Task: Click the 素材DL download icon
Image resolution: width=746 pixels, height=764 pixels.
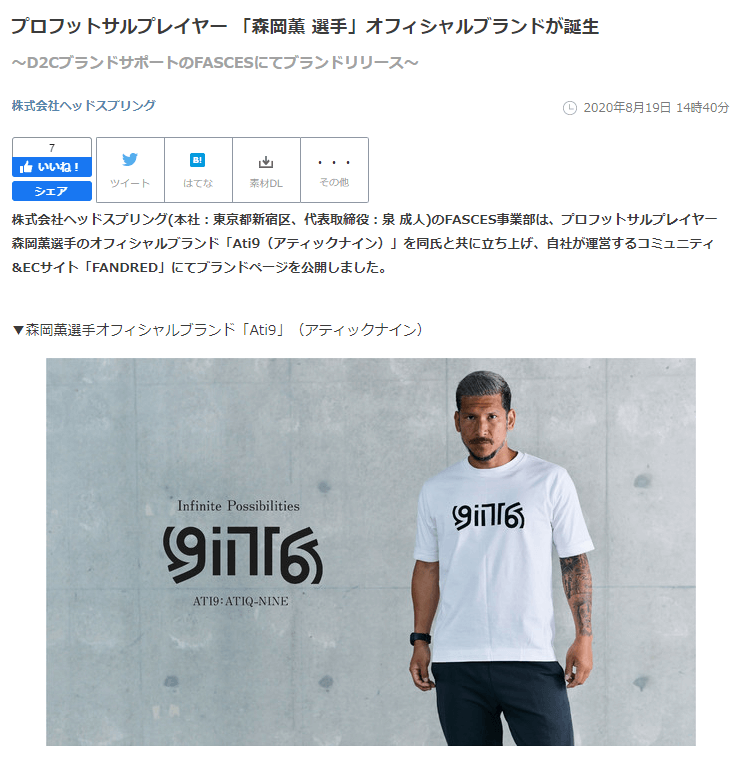Action: tap(266, 162)
